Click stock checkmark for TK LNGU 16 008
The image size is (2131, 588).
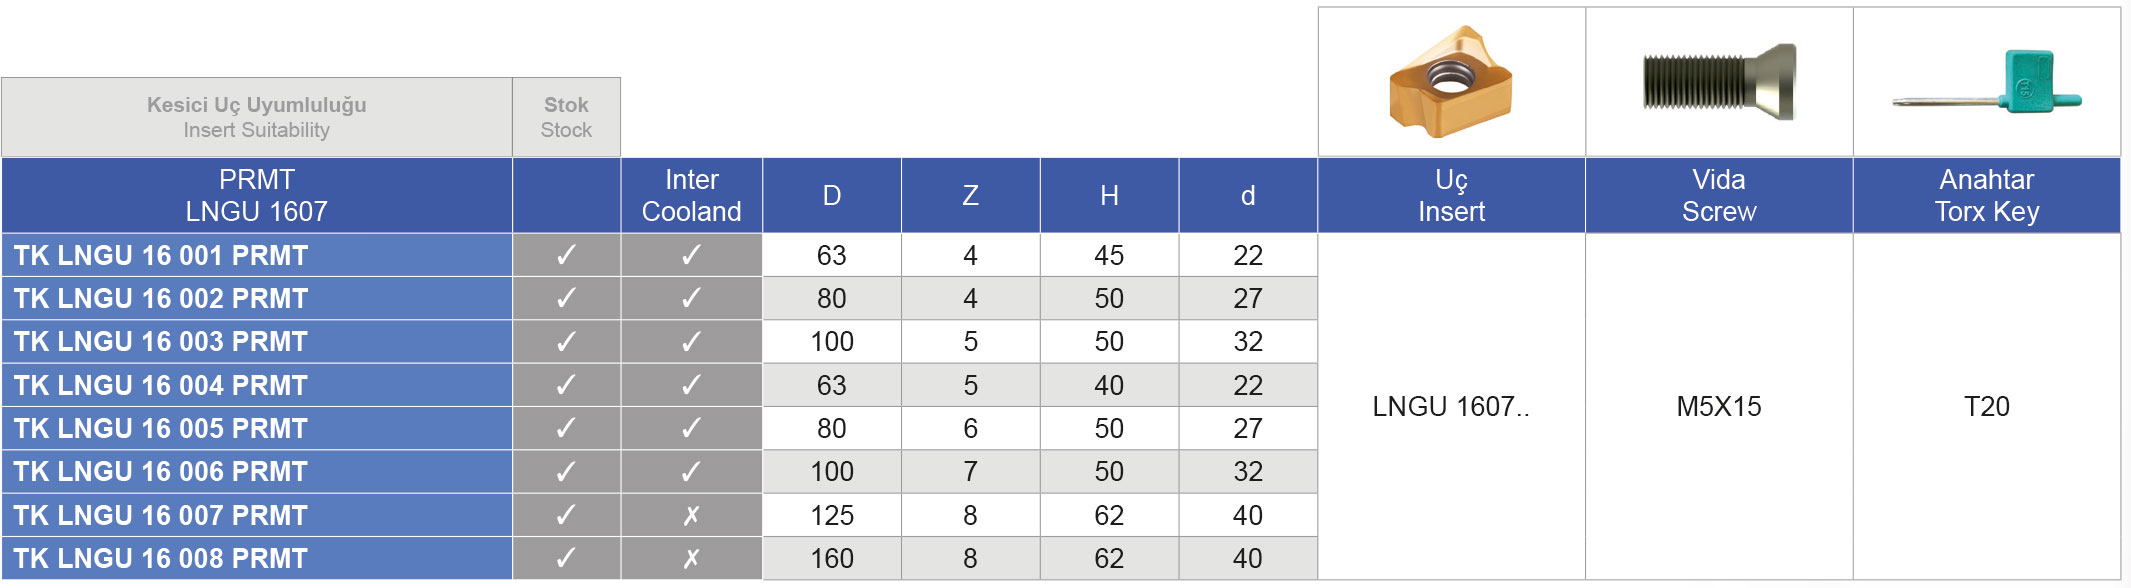click(x=566, y=559)
